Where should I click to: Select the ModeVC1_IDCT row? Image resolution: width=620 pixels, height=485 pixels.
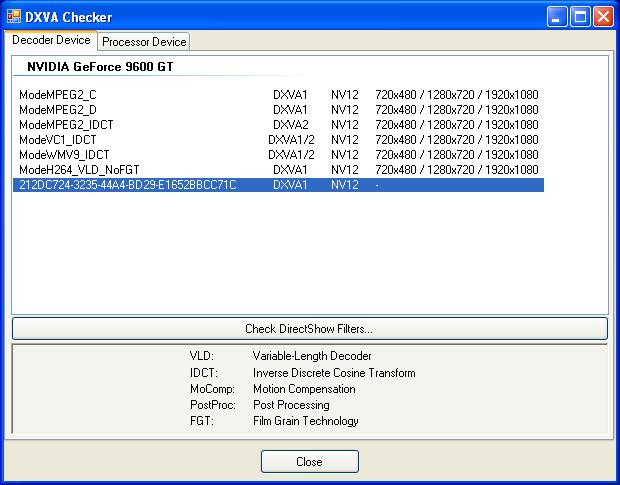tap(278, 140)
